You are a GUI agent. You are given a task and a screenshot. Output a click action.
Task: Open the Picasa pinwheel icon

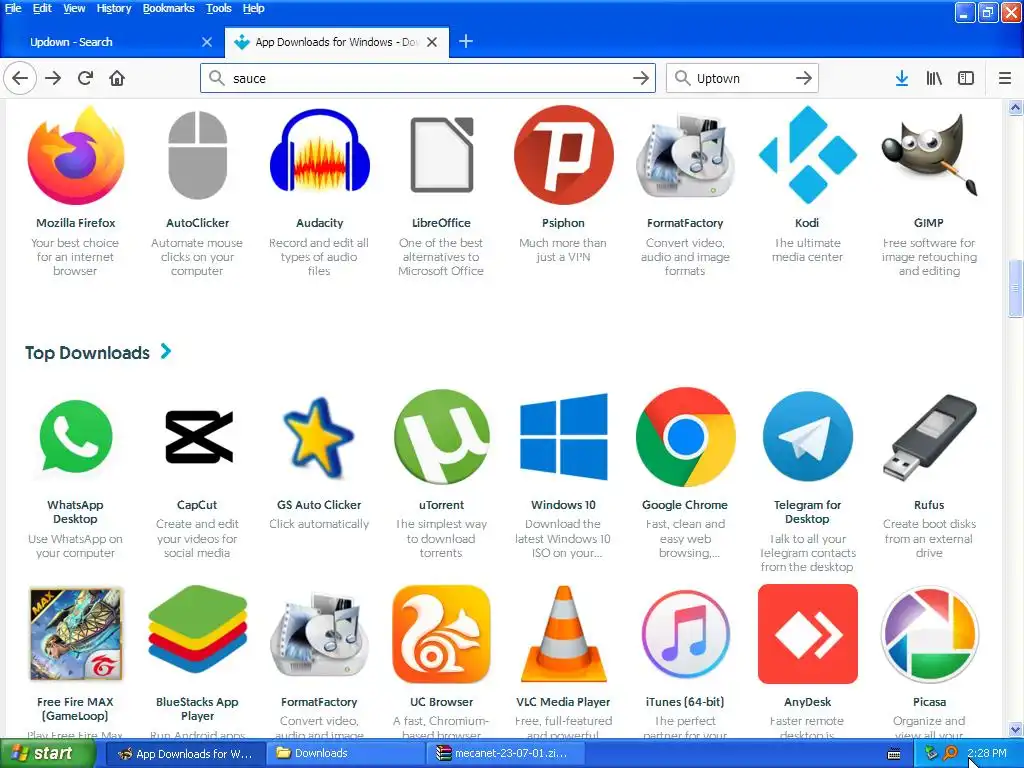coord(929,634)
